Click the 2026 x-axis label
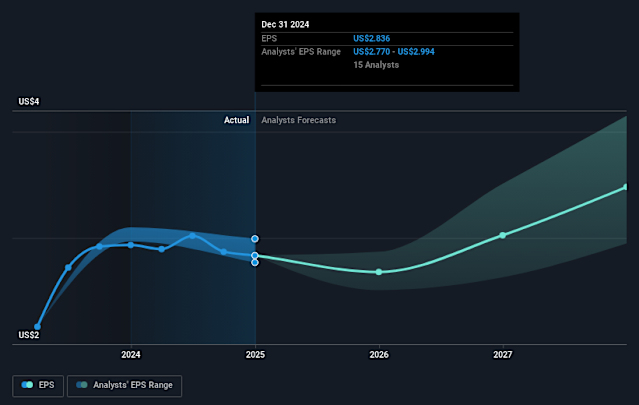 click(379, 355)
